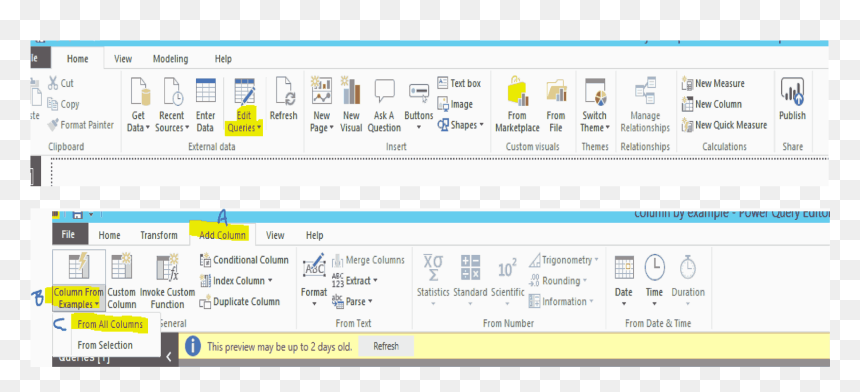Click Refresh button in preview warning bar

coord(386,346)
